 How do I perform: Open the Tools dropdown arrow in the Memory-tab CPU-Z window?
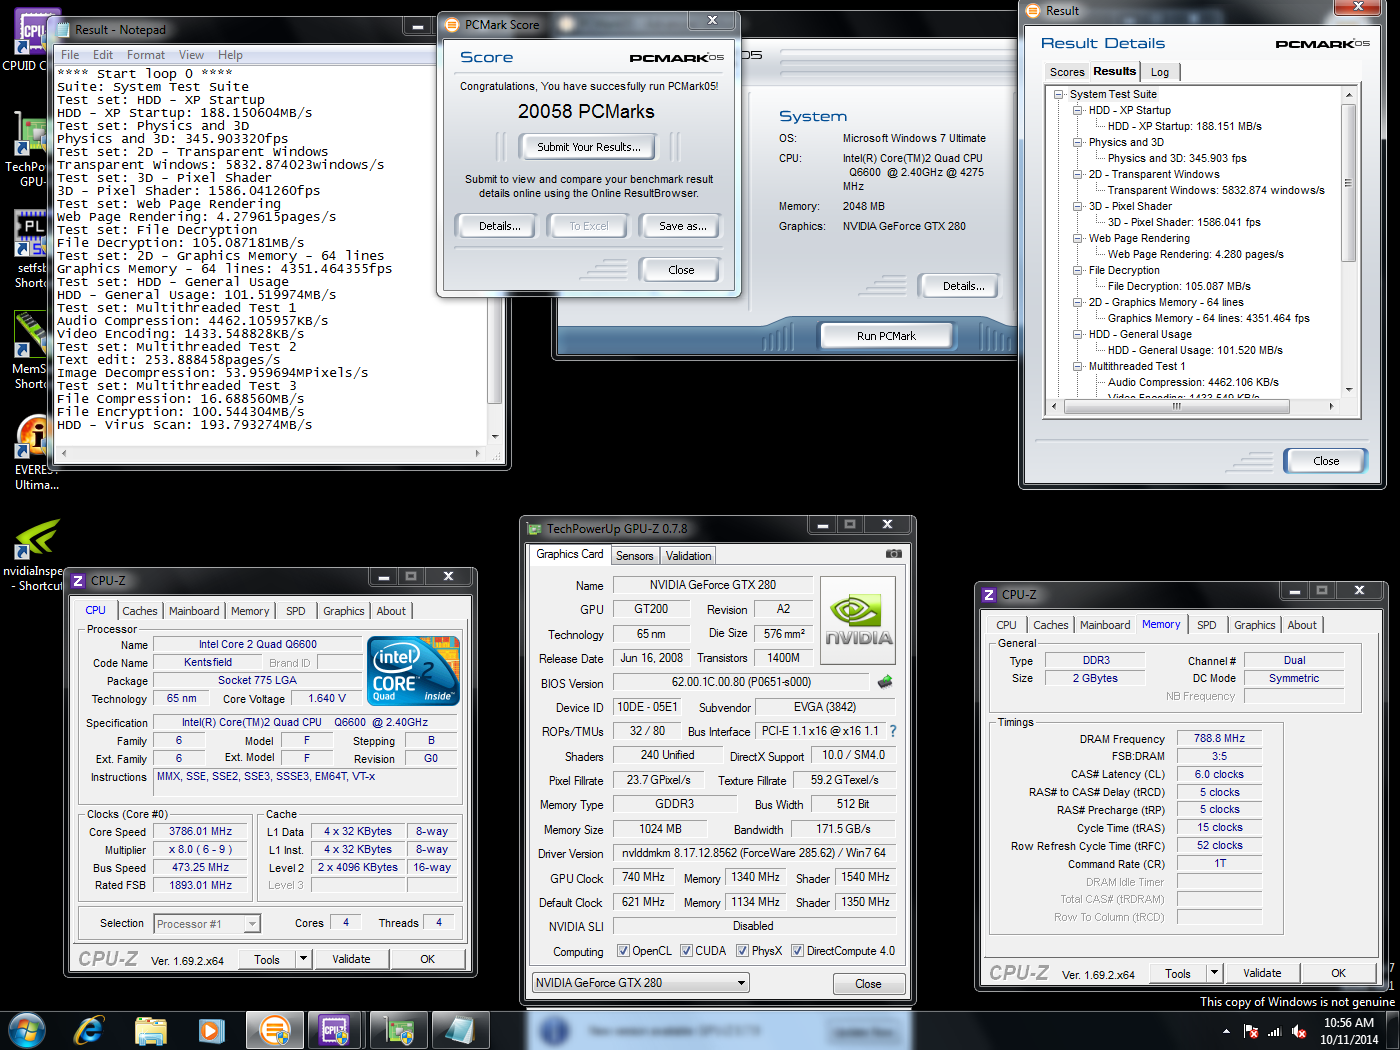coord(1214,973)
